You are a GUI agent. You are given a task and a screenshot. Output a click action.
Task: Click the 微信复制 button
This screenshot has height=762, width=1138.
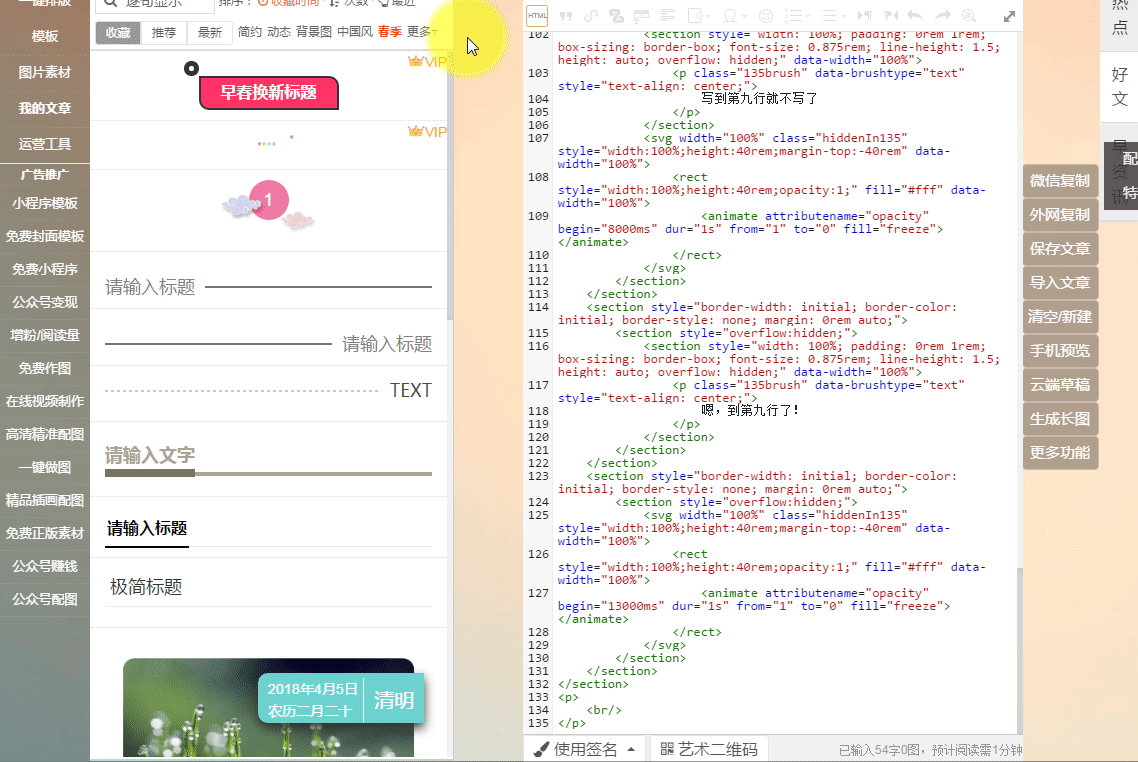point(1060,181)
